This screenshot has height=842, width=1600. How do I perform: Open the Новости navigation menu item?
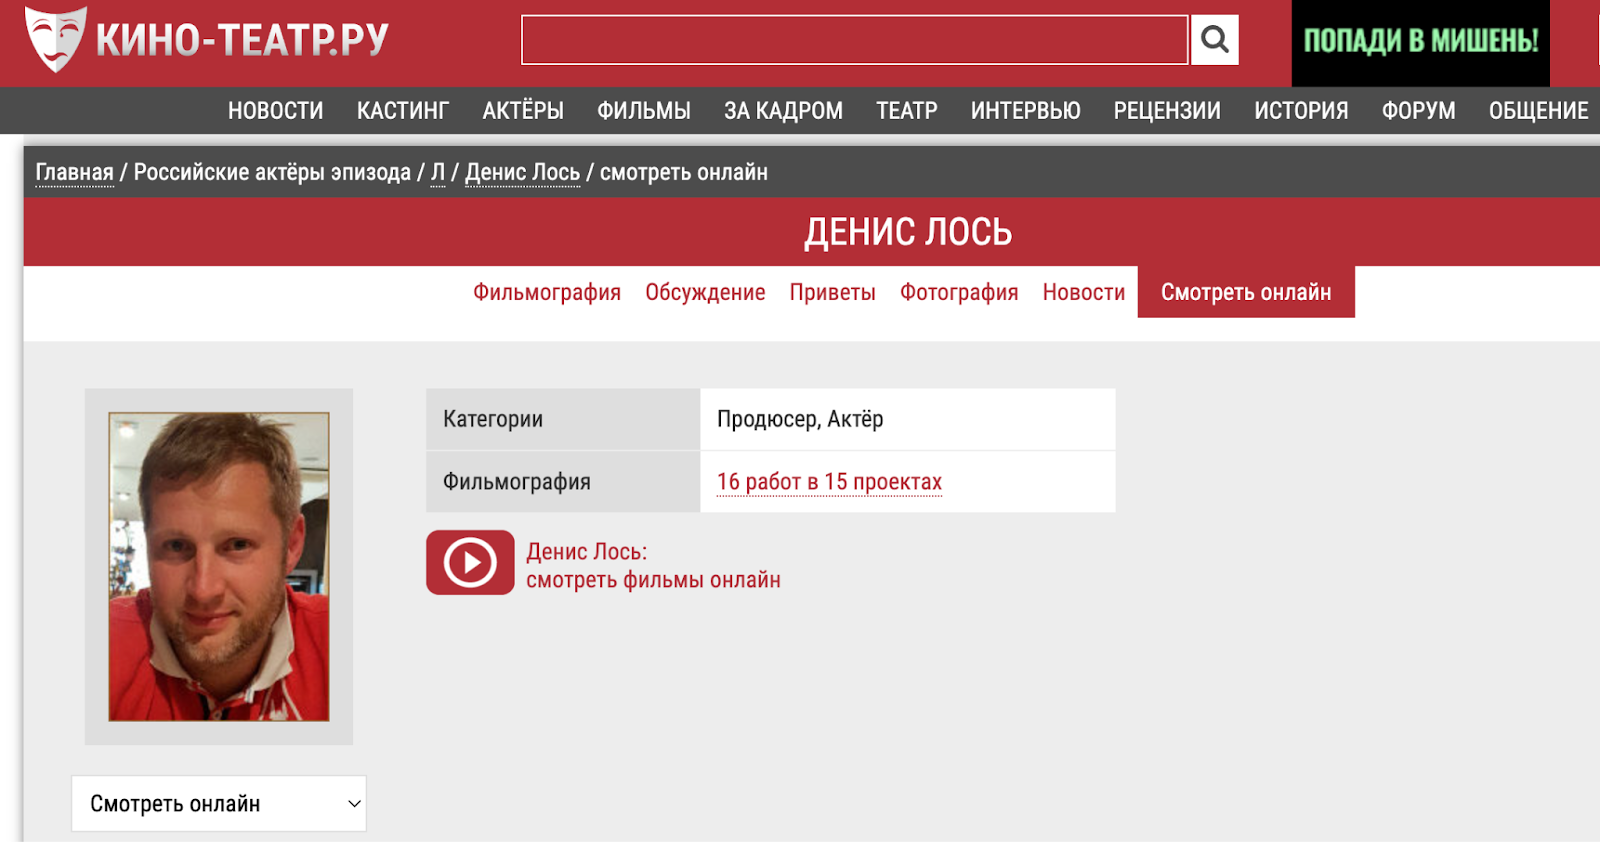tap(276, 111)
